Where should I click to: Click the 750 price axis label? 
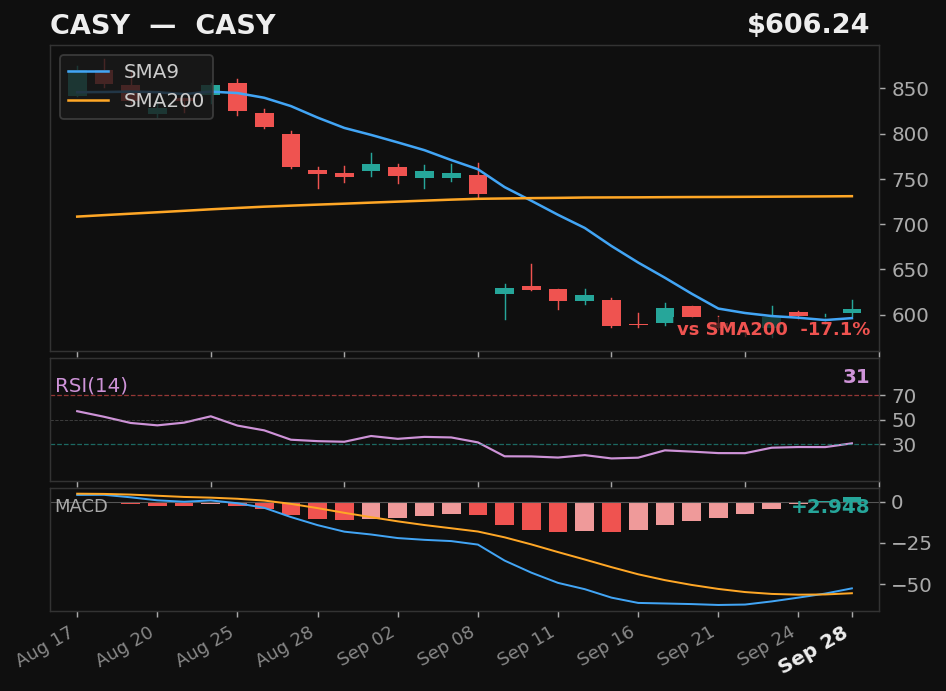(x=910, y=180)
